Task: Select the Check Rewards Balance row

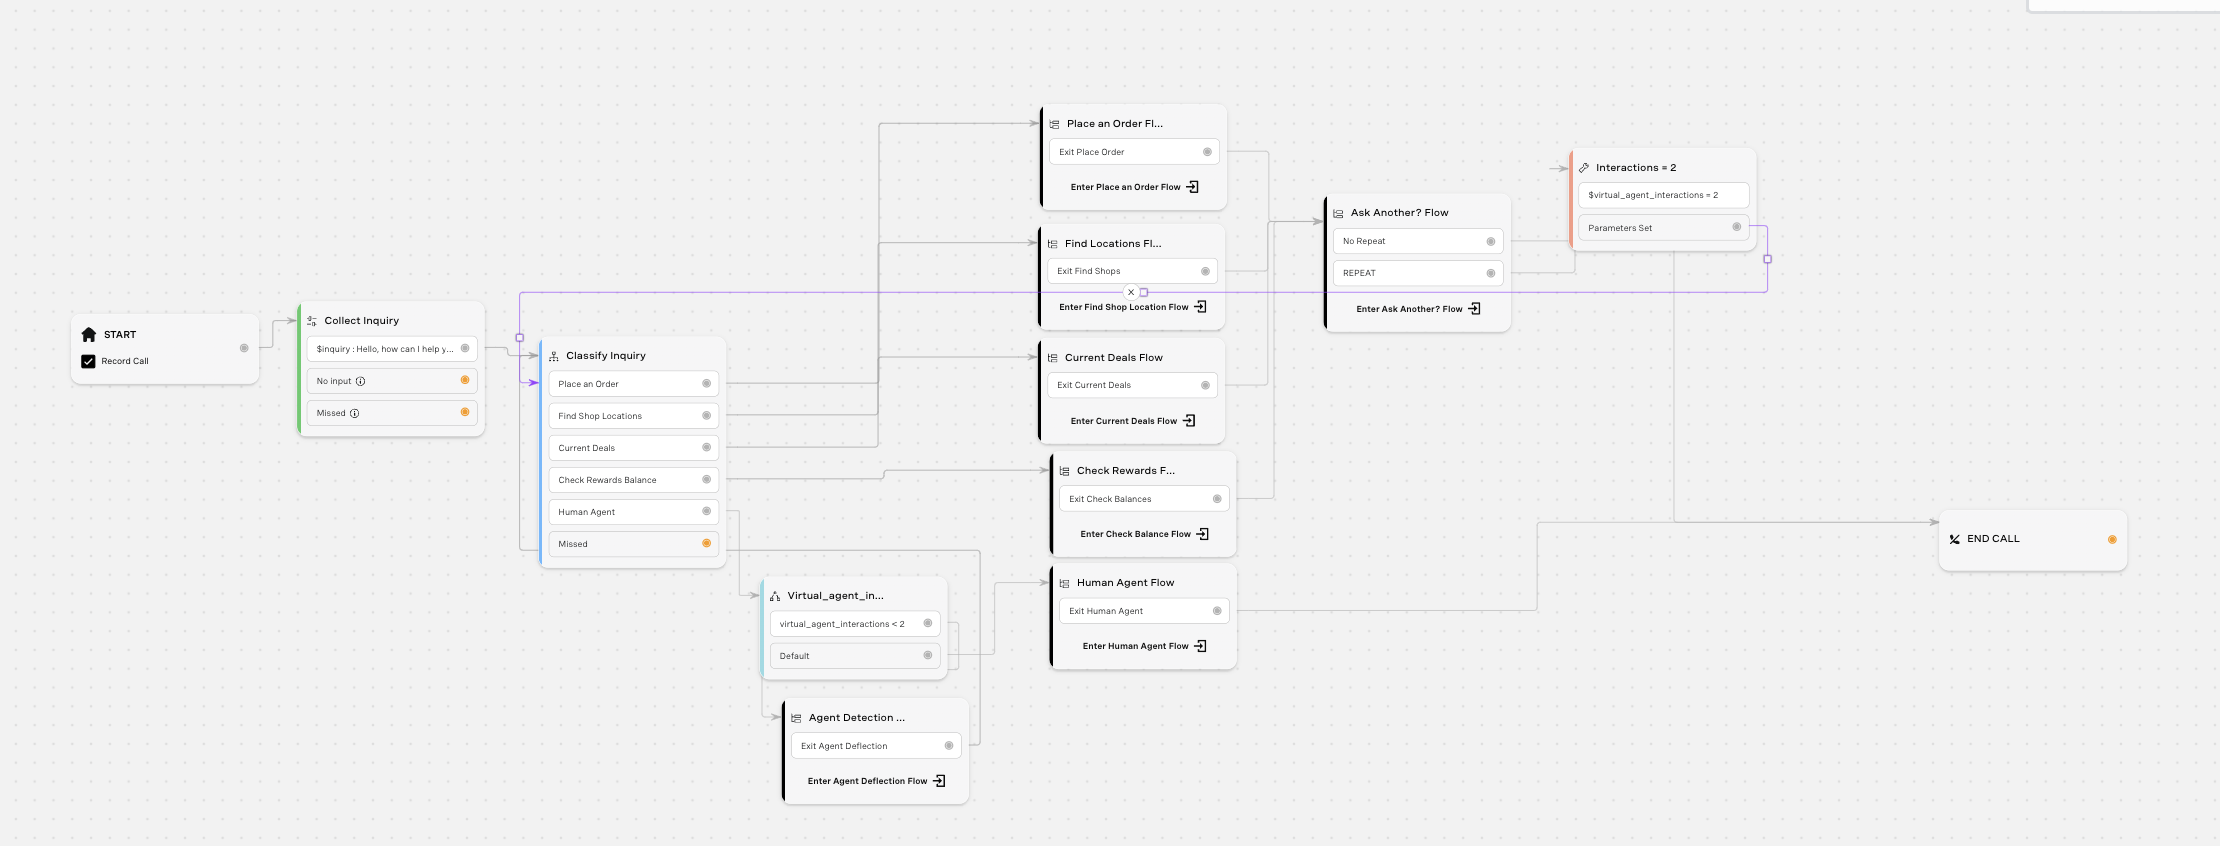Action: click(633, 480)
